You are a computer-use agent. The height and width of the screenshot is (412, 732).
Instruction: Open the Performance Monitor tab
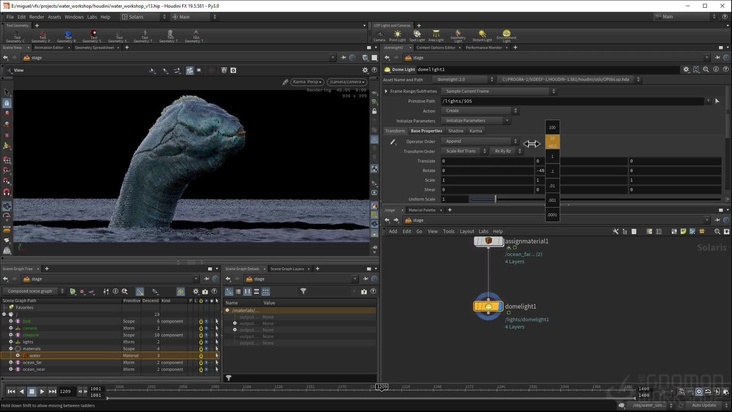484,47
